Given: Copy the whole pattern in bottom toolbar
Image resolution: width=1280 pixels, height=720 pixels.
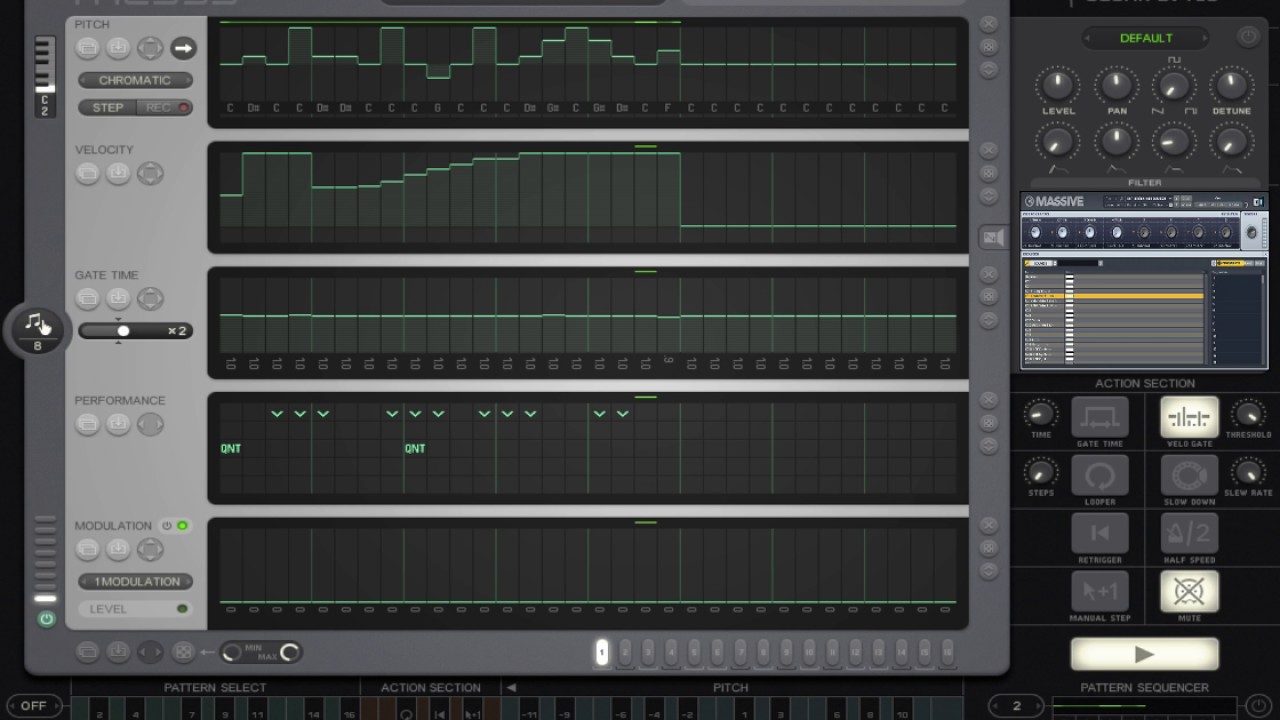Looking at the screenshot, I should pos(87,652).
